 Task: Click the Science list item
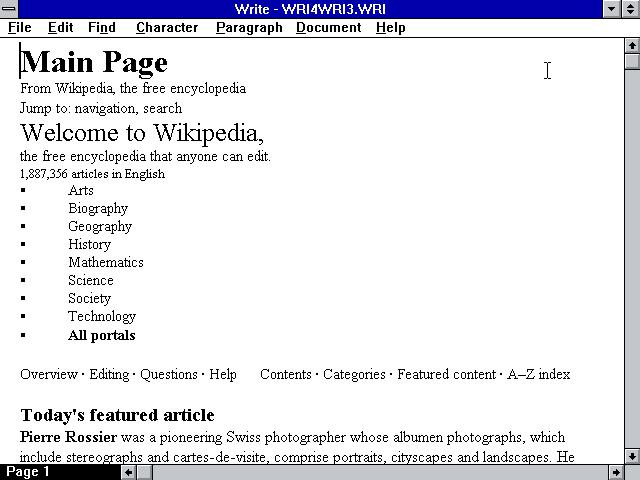(91, 280)
